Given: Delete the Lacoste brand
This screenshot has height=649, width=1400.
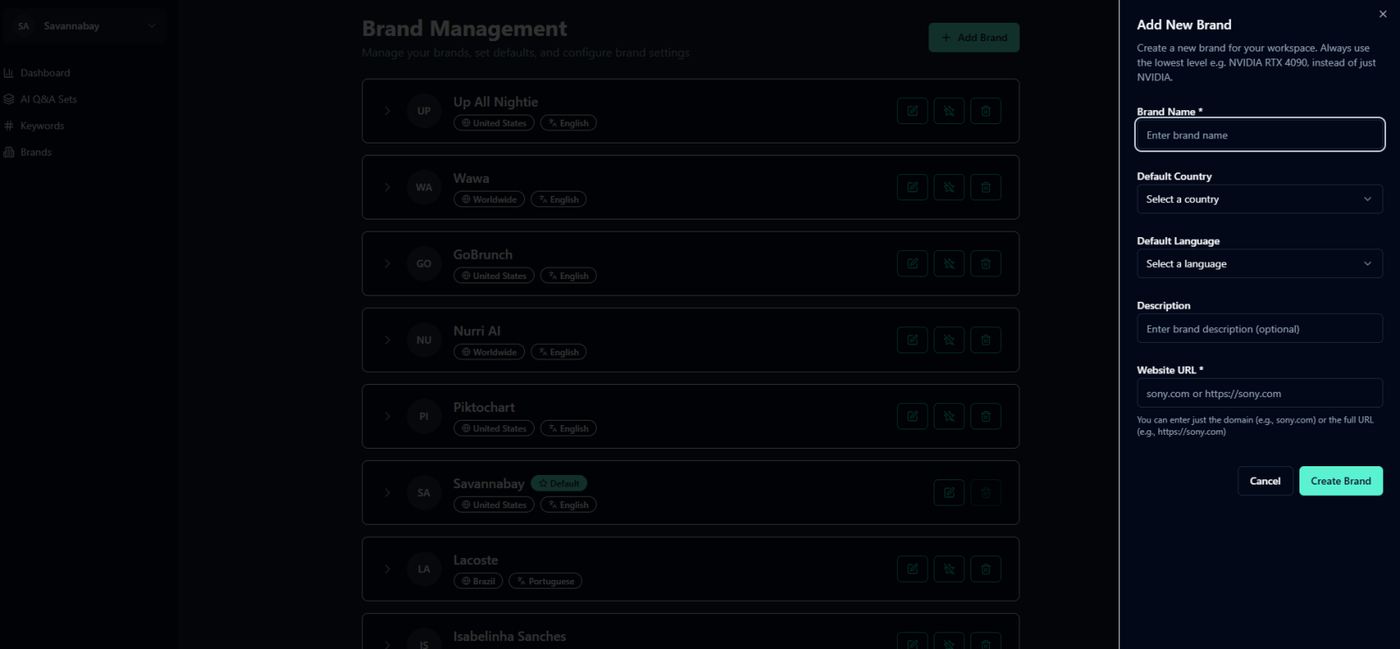Looking at the screenshot, I should tap(986, 569).
